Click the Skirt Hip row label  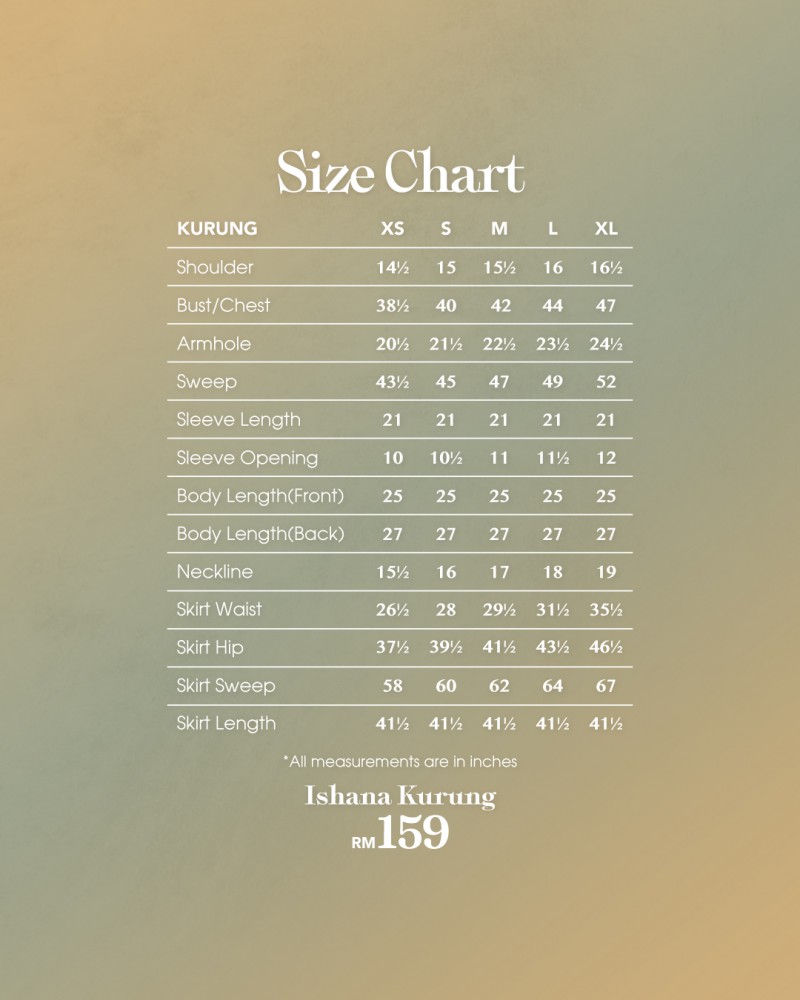click(210, 647)
